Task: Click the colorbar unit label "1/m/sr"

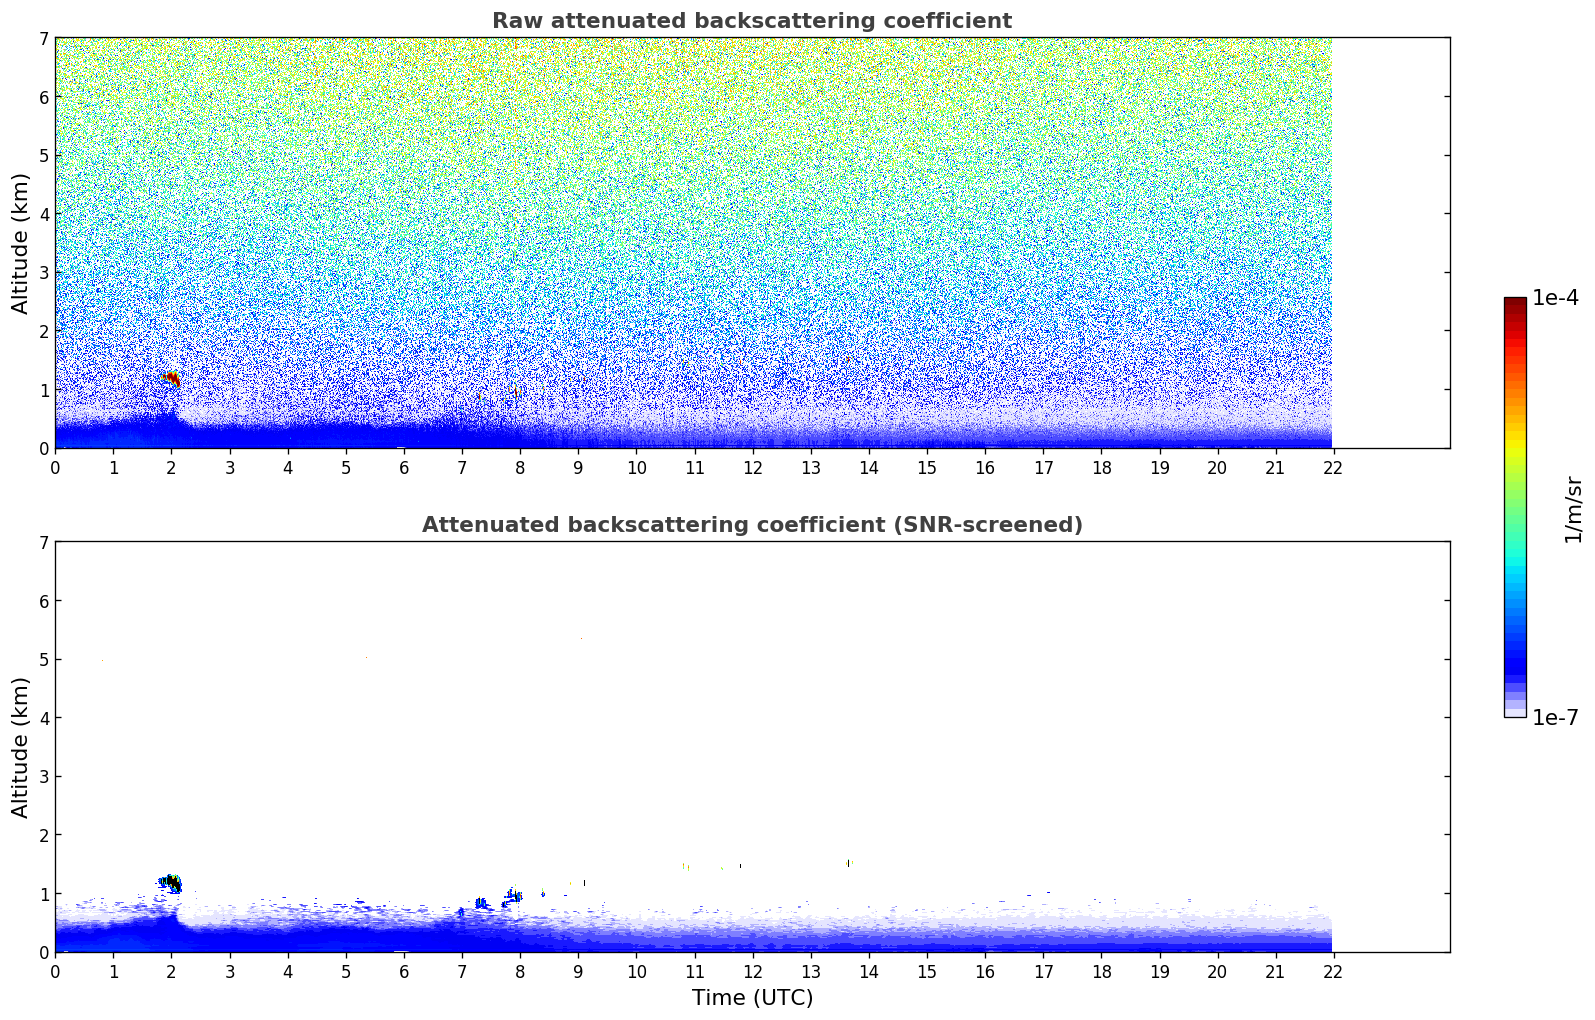Action: 1573,509
